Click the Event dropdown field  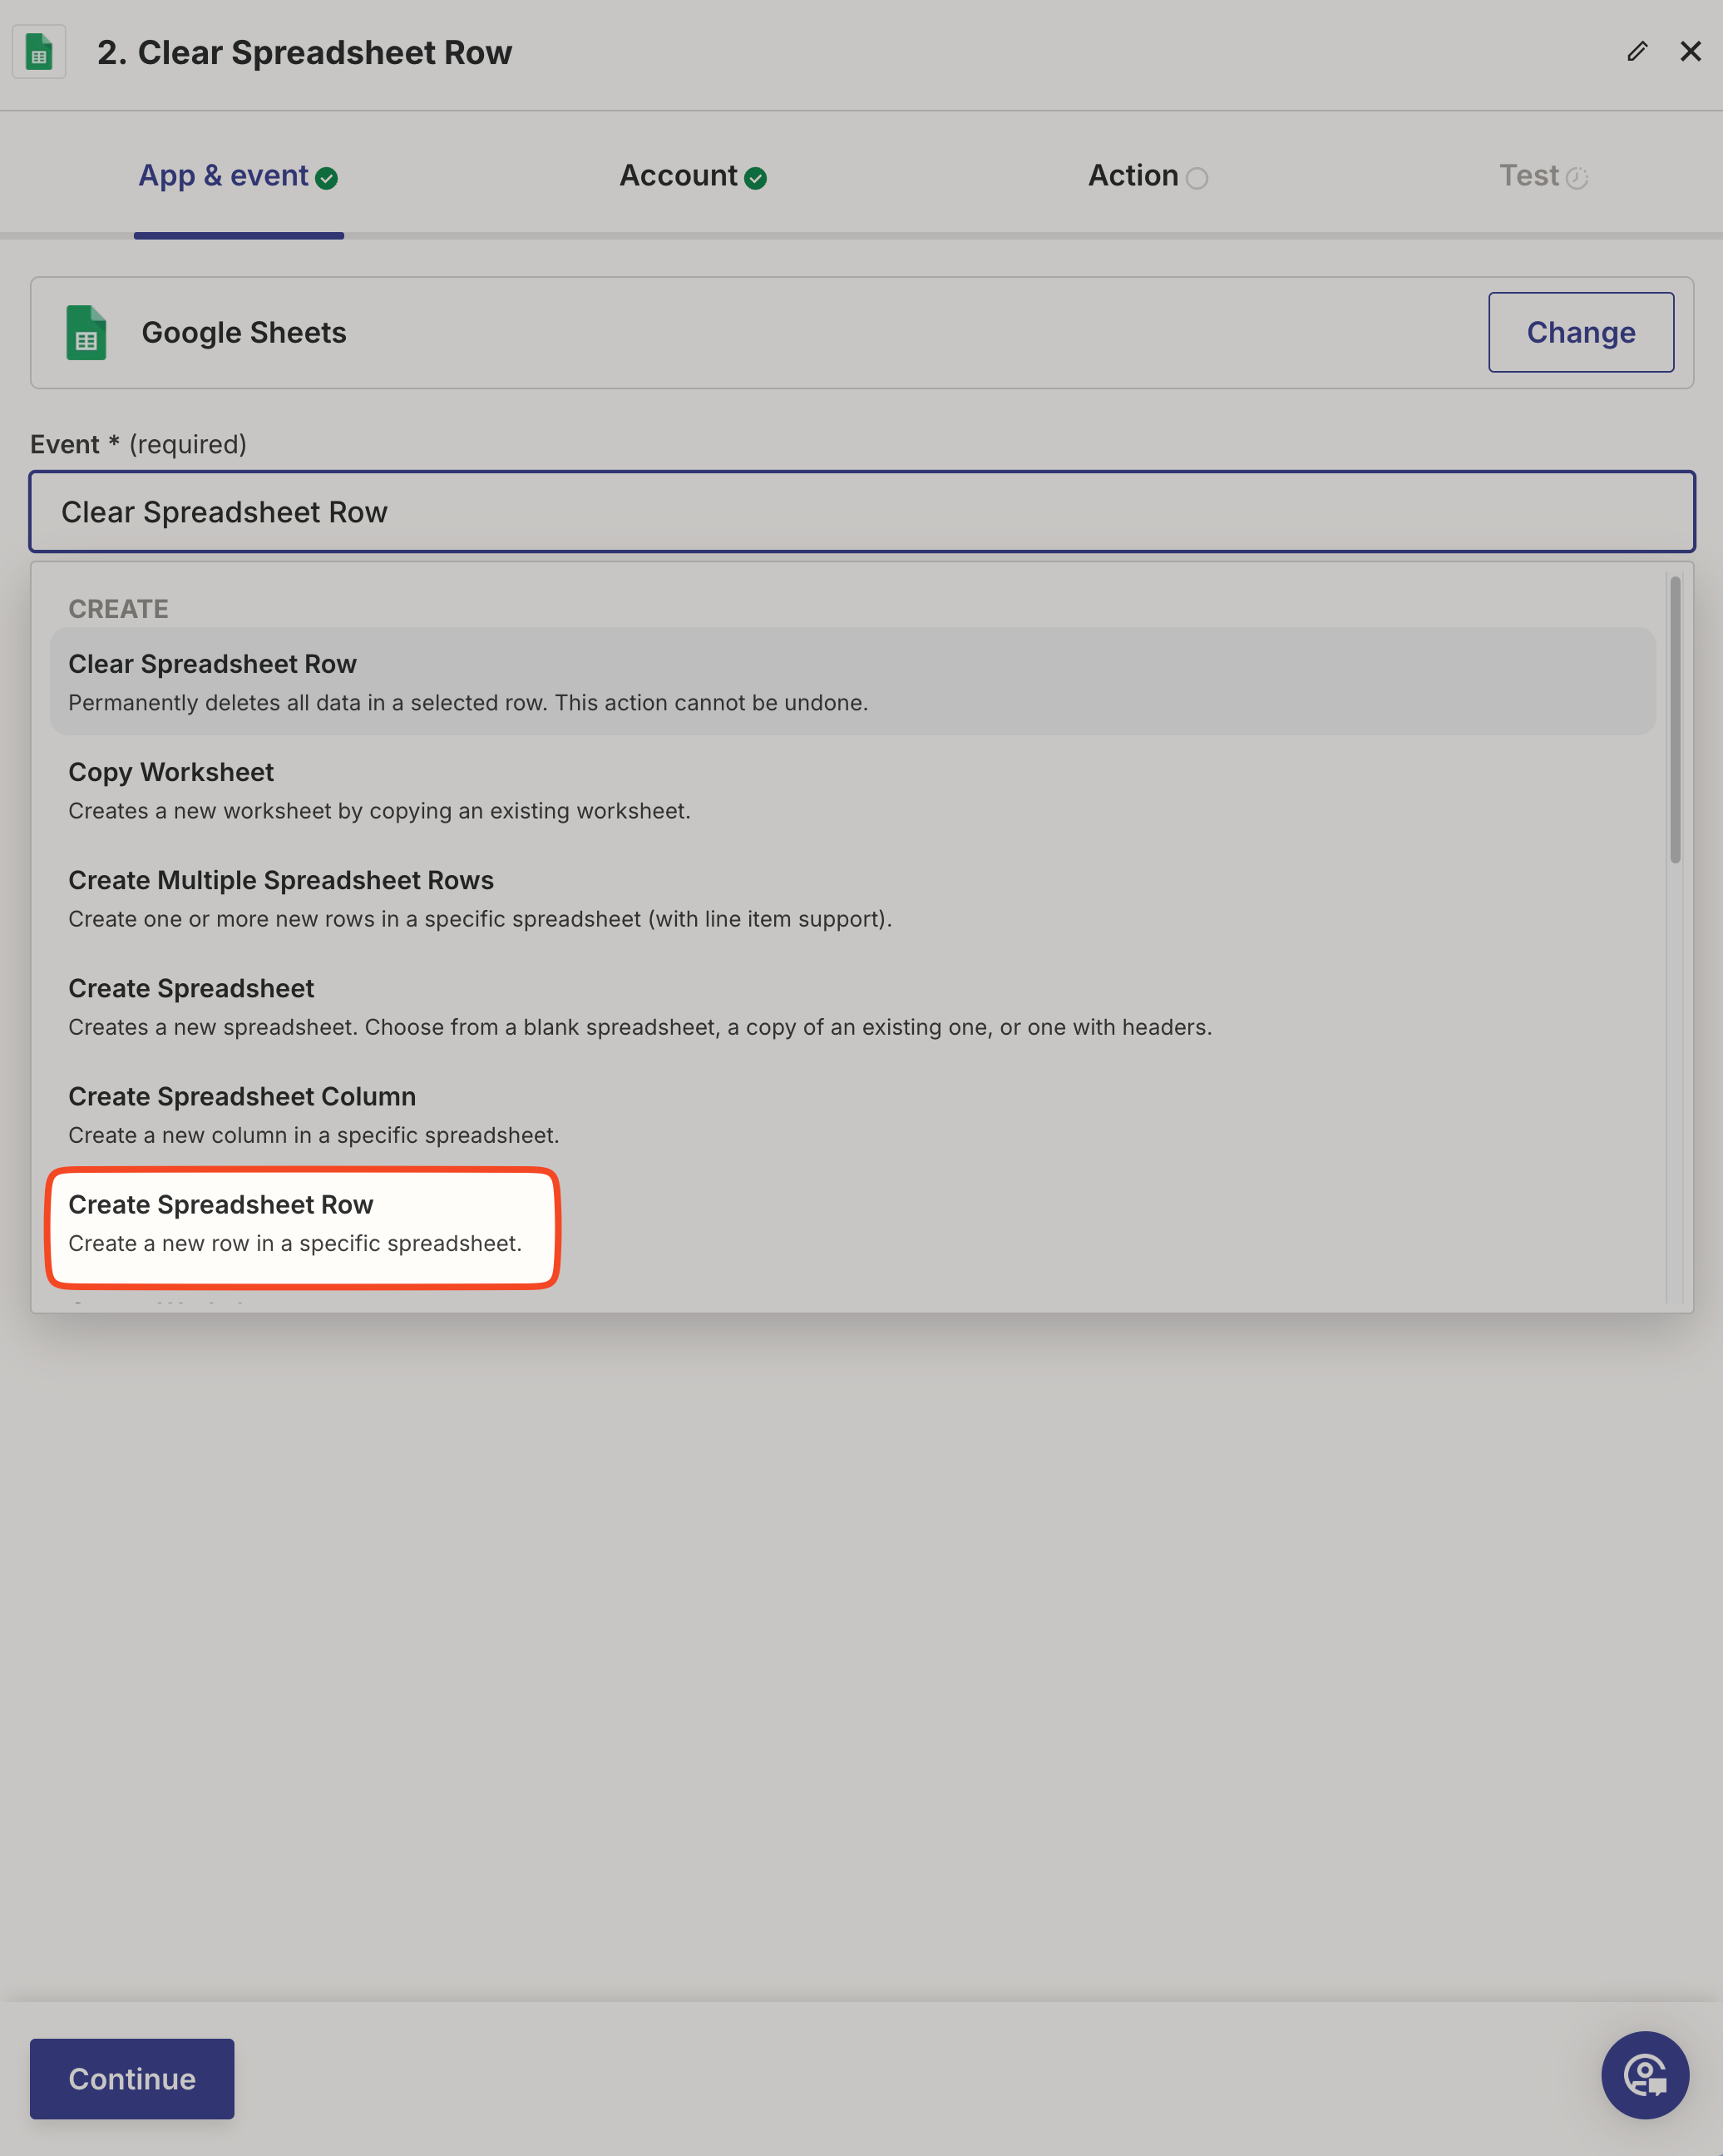(861, 512)
